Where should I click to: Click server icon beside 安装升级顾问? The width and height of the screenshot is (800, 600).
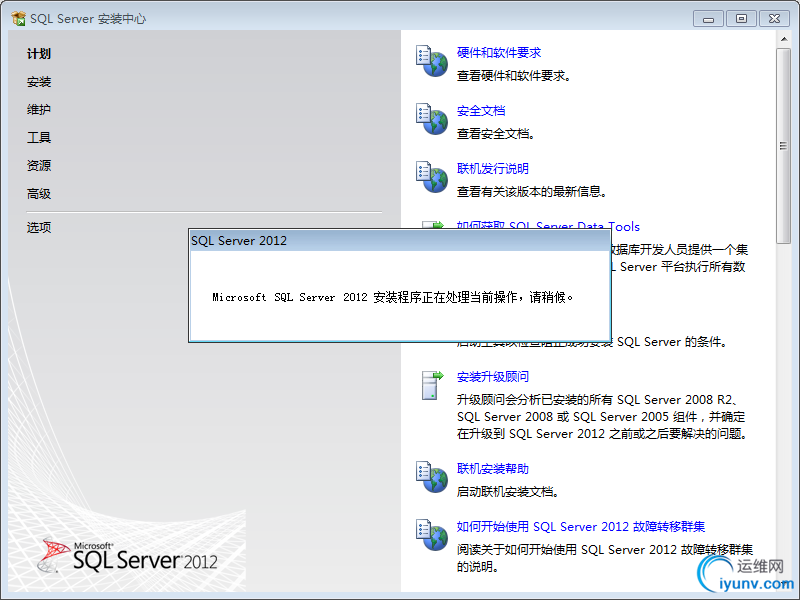pyautogui.click(x=433, y=385)
